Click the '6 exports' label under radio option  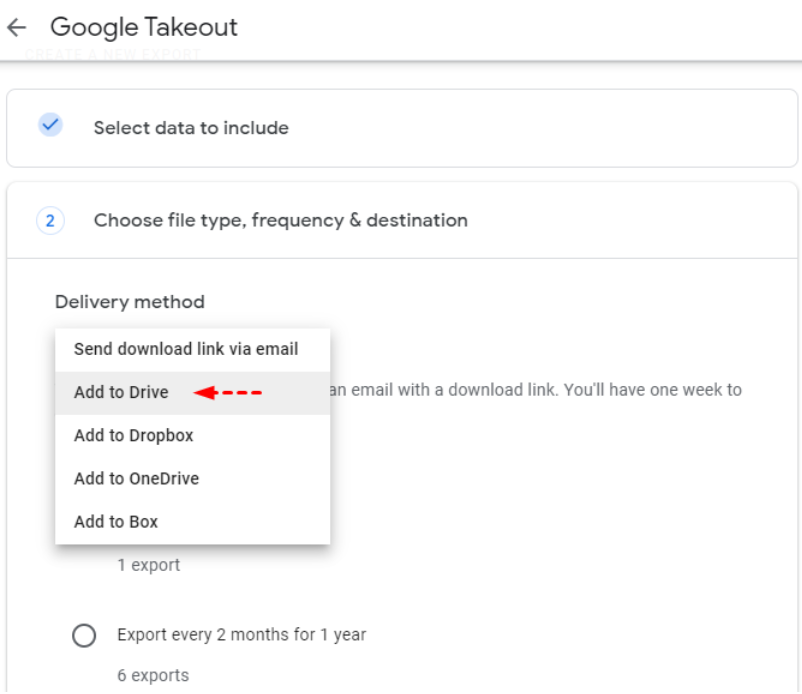pyautogui.click(x=153, y=676)
